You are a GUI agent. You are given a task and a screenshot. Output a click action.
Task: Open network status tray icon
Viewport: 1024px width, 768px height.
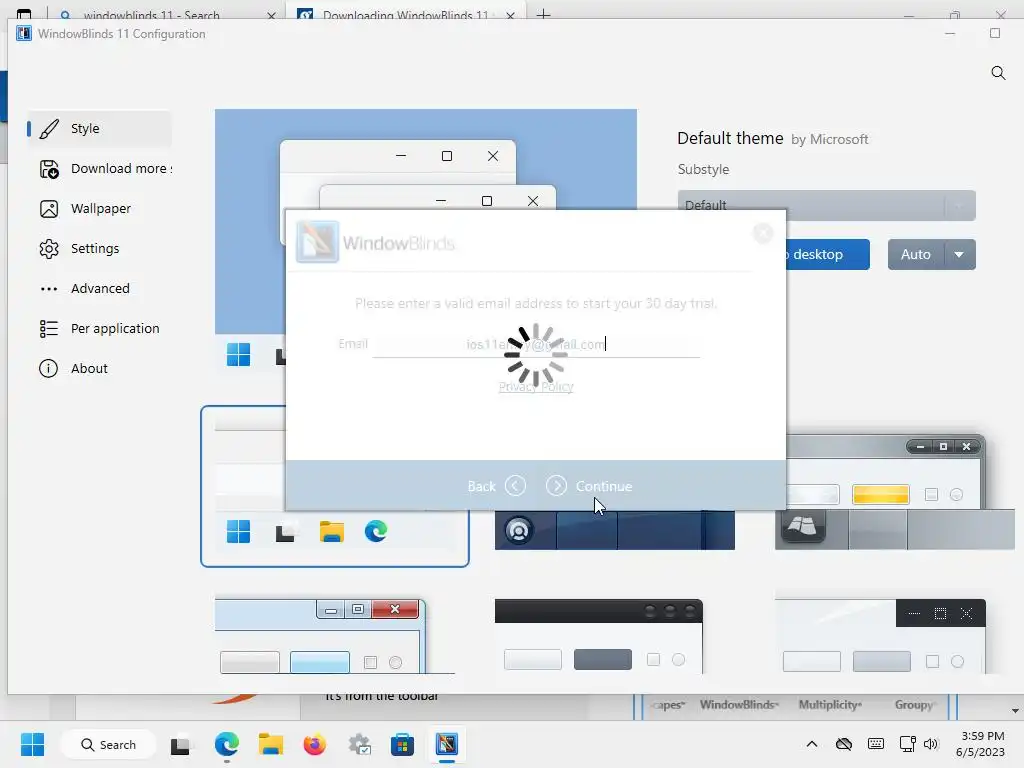tap(907, 744)
